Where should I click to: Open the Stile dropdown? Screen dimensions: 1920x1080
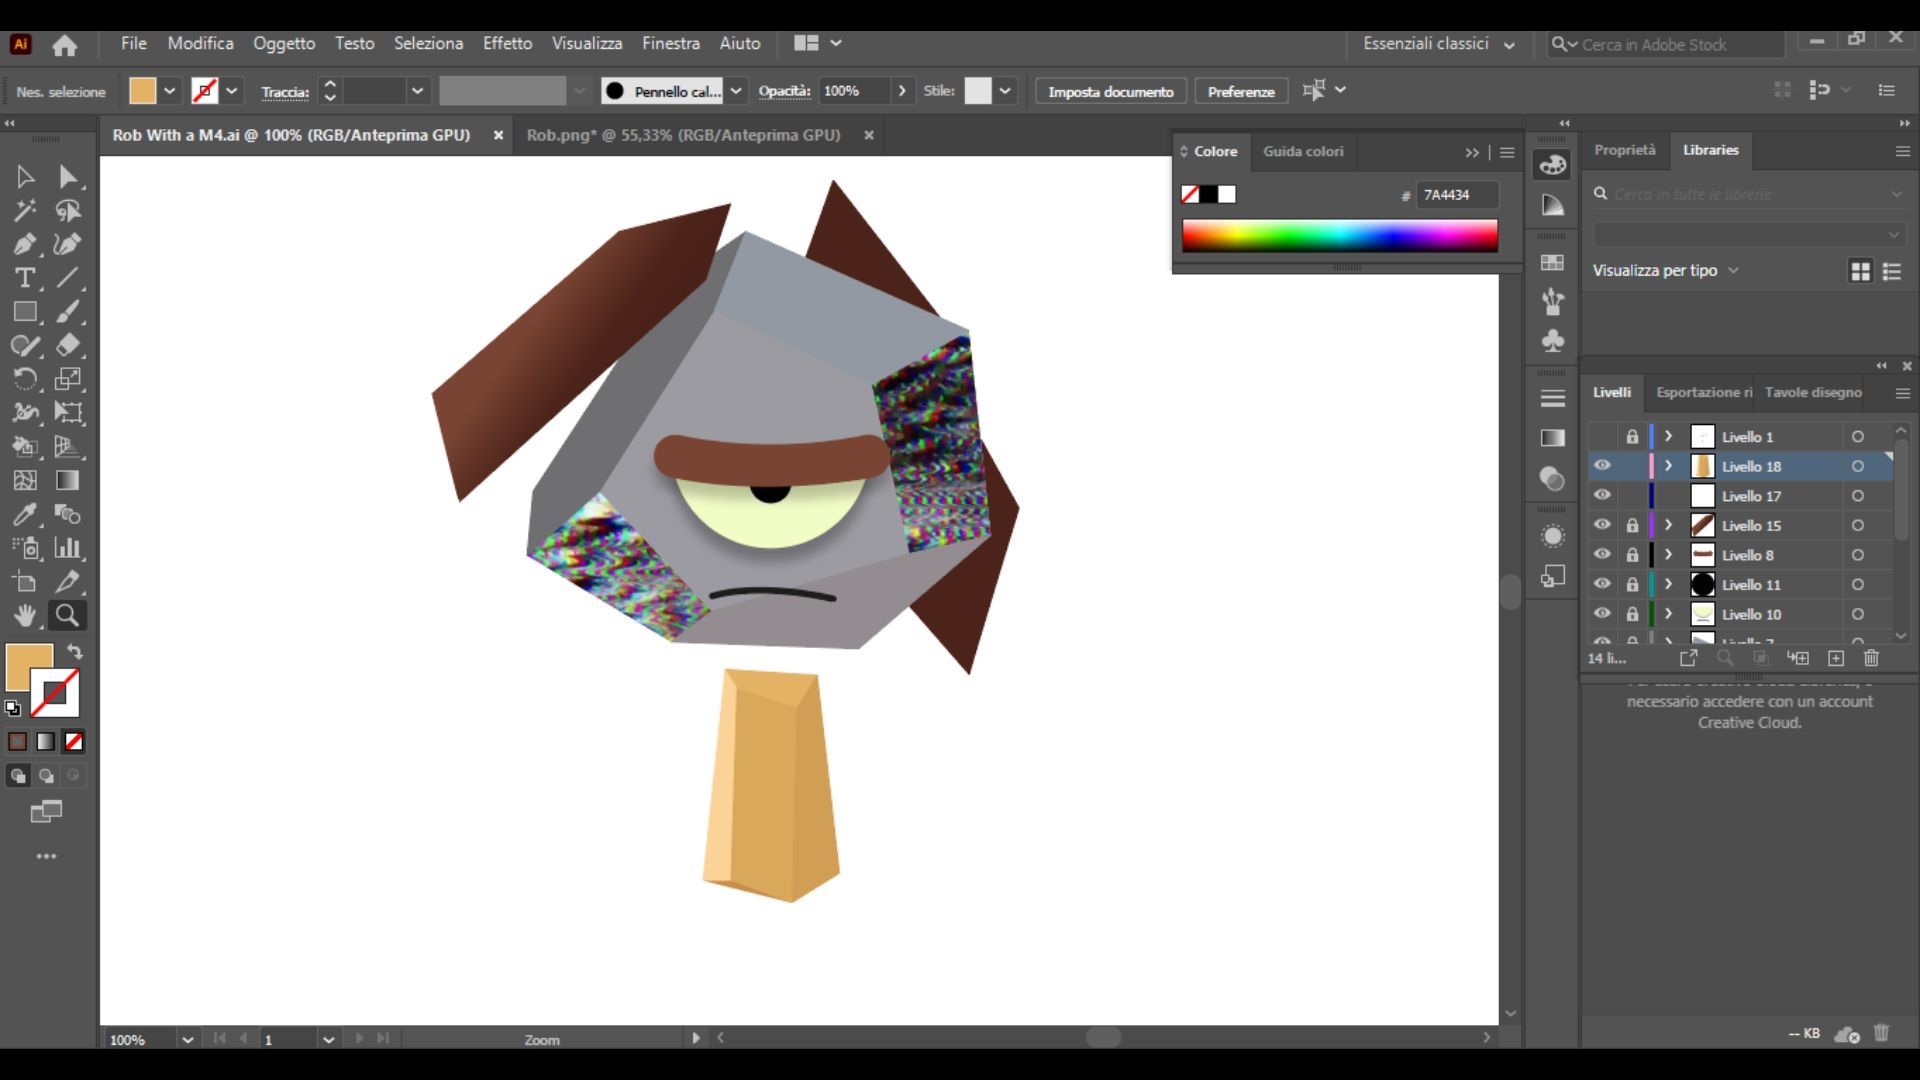(1005, 90)
